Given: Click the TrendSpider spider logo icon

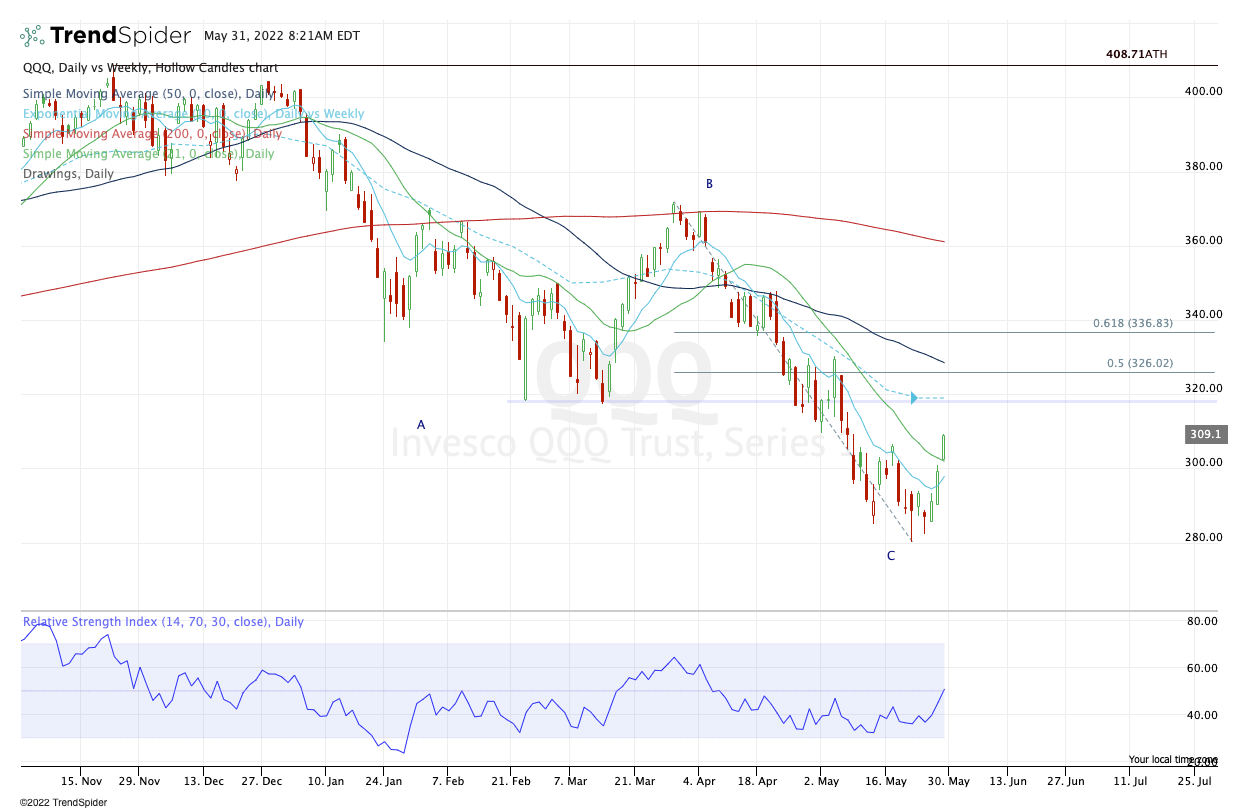Looking at the screenshot, I should (32, 36).
